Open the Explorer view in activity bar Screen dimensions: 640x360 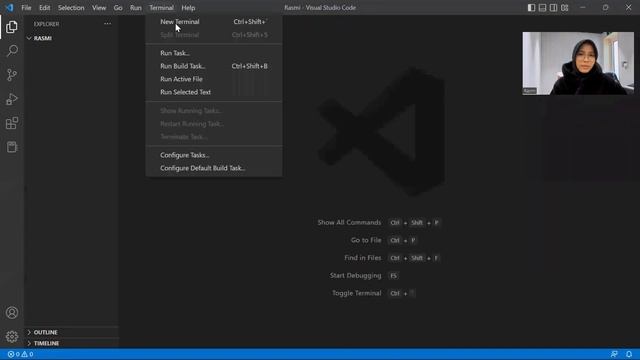(12, 27)
